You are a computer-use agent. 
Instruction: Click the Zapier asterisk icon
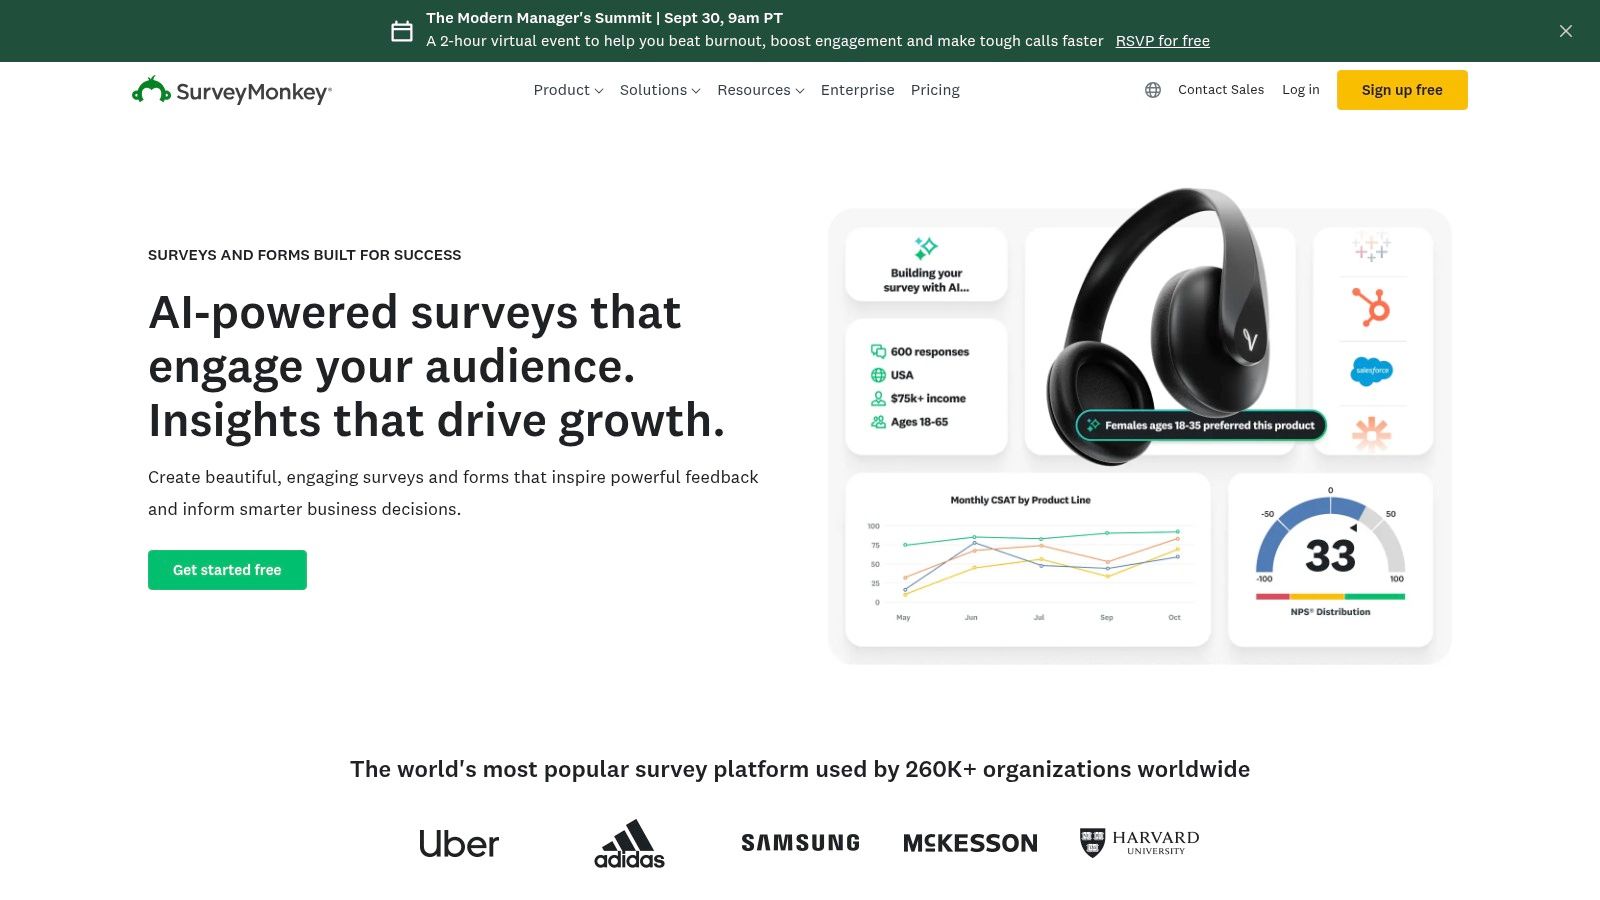(x=1371, y=433)
